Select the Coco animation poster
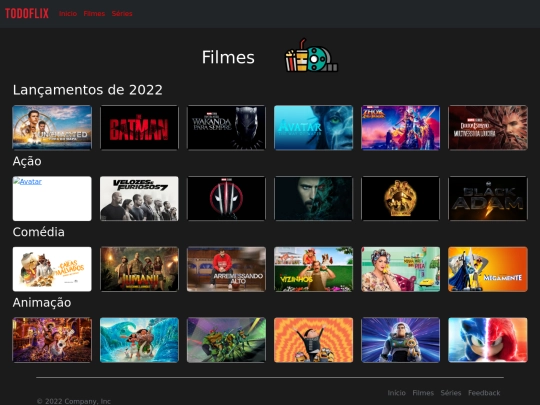 [x=52, y=340]
